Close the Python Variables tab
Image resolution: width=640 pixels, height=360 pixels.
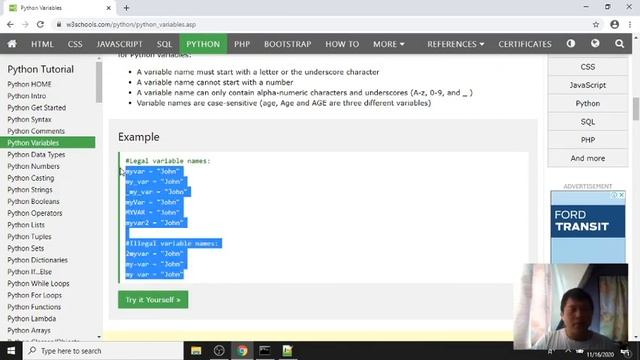click(x=109, y=8)
